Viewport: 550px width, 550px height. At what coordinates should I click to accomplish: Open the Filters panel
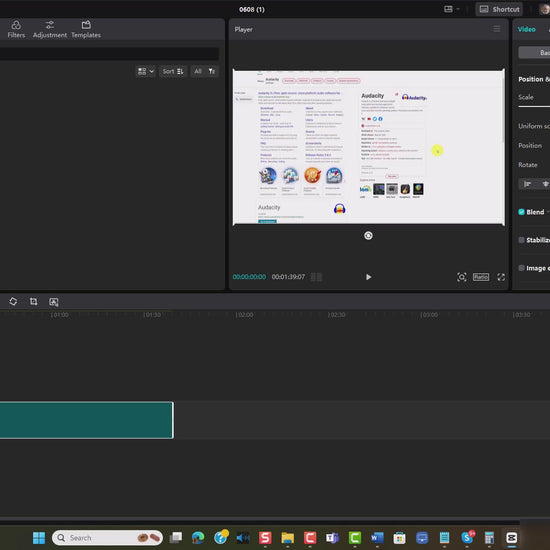(16, 29)
